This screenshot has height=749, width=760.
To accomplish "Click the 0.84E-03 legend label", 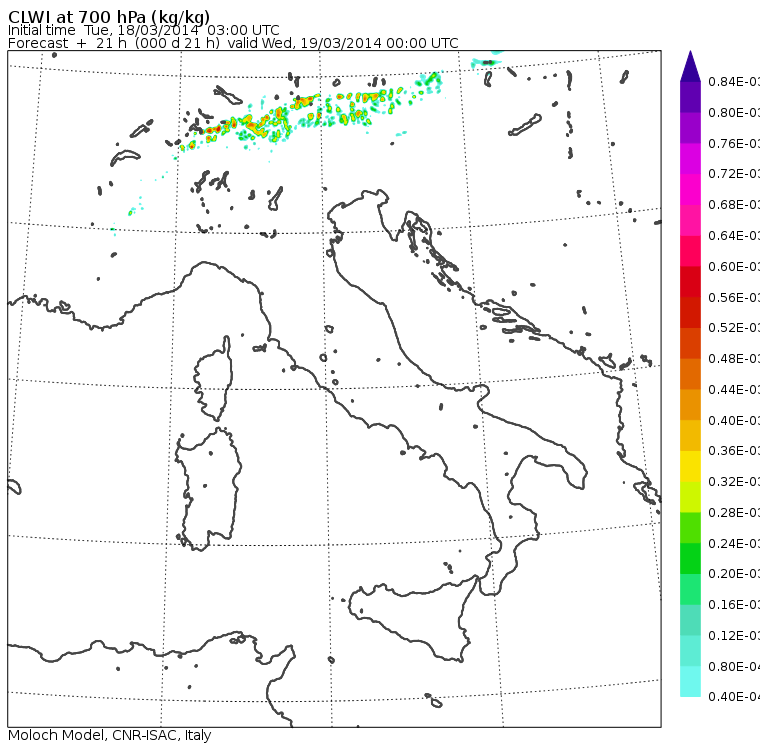I will (x=734, y=82).
